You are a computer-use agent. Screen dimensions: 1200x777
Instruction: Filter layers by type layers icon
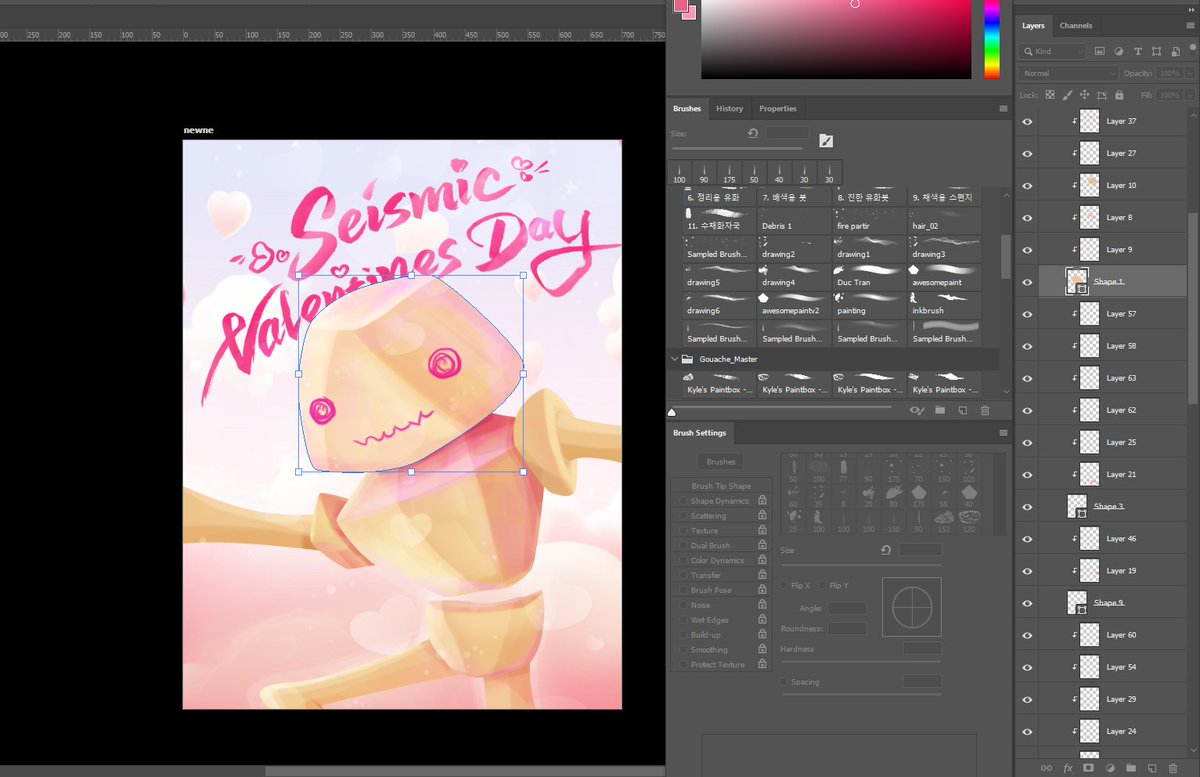pyautogui.click(x=1138, y=51)
